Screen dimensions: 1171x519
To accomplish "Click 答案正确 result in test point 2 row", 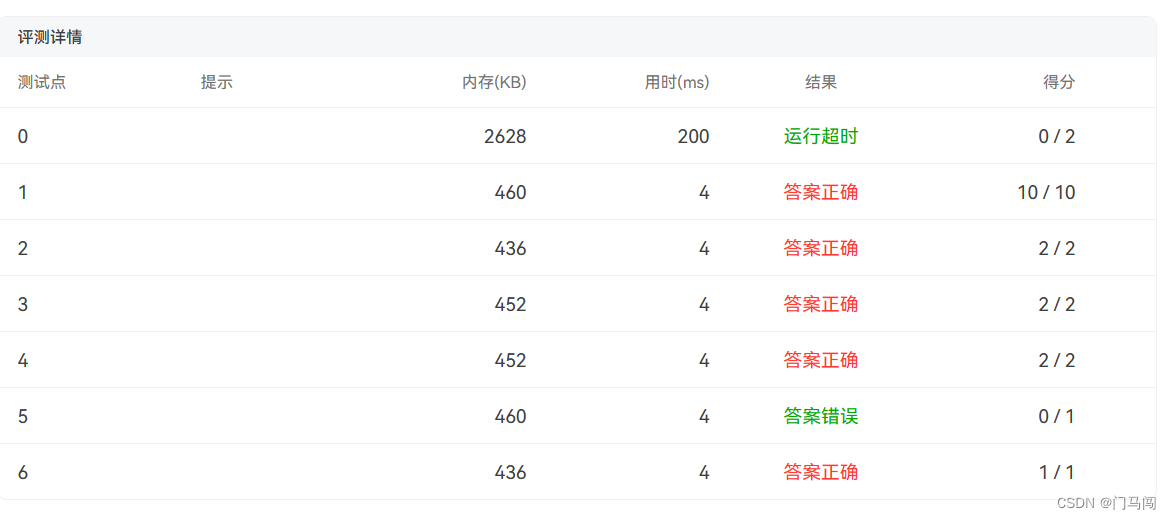I will 821,248.
